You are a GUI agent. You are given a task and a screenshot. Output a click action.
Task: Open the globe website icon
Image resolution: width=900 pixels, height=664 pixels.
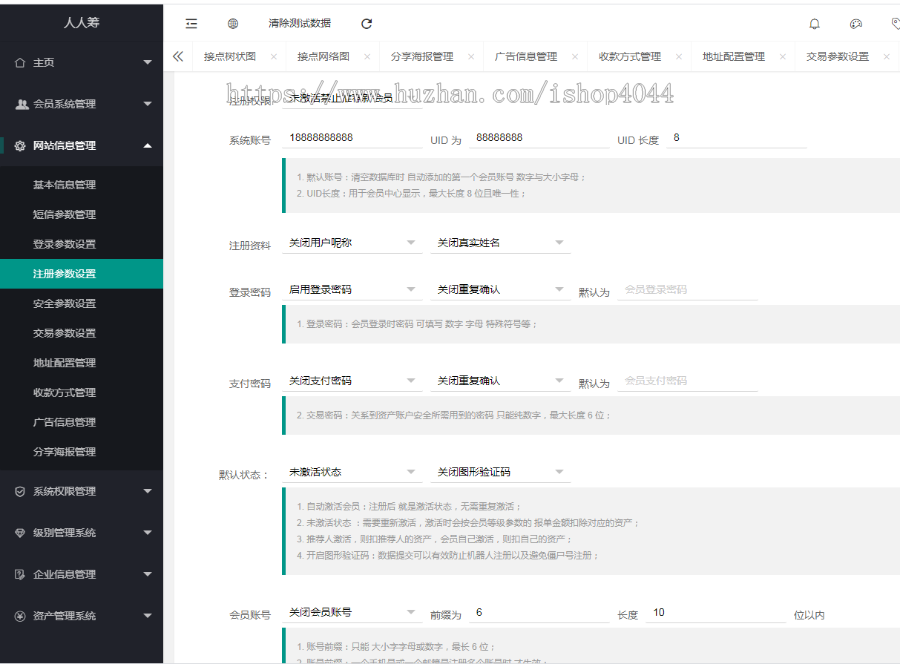[232, 24]
